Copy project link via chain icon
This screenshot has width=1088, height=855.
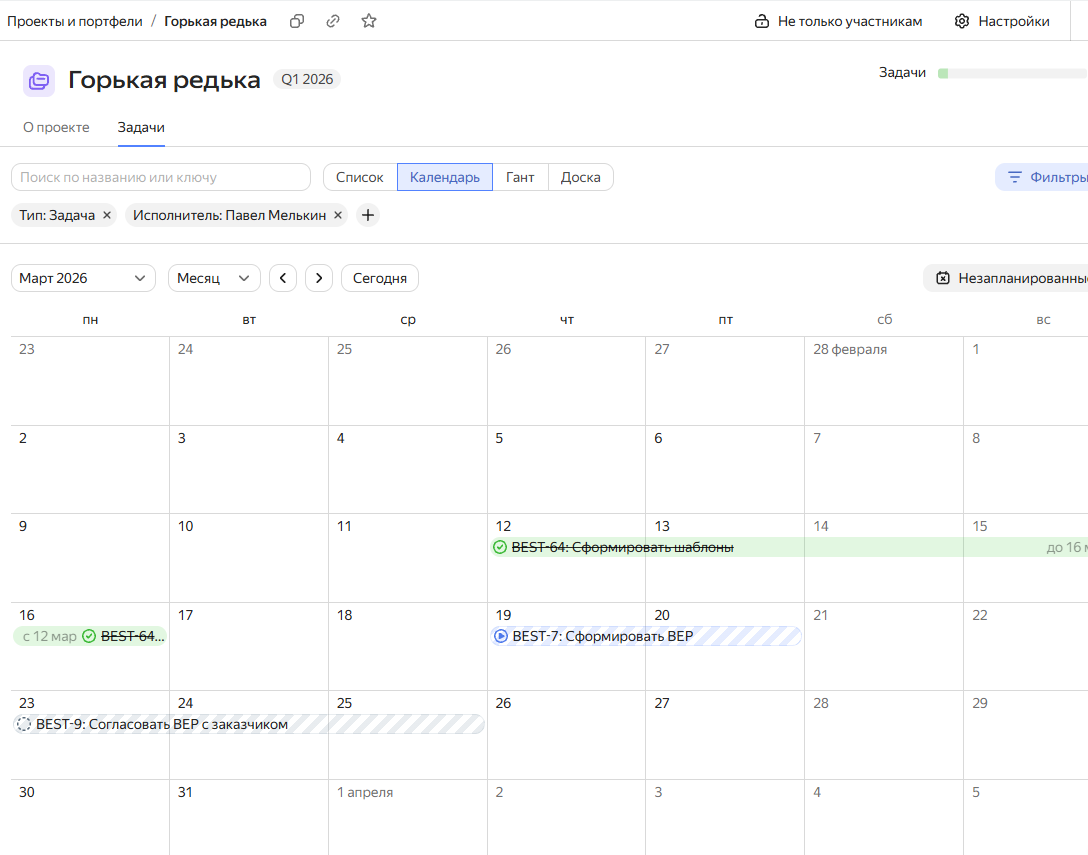pyautogui.click(x=333, y=21)
